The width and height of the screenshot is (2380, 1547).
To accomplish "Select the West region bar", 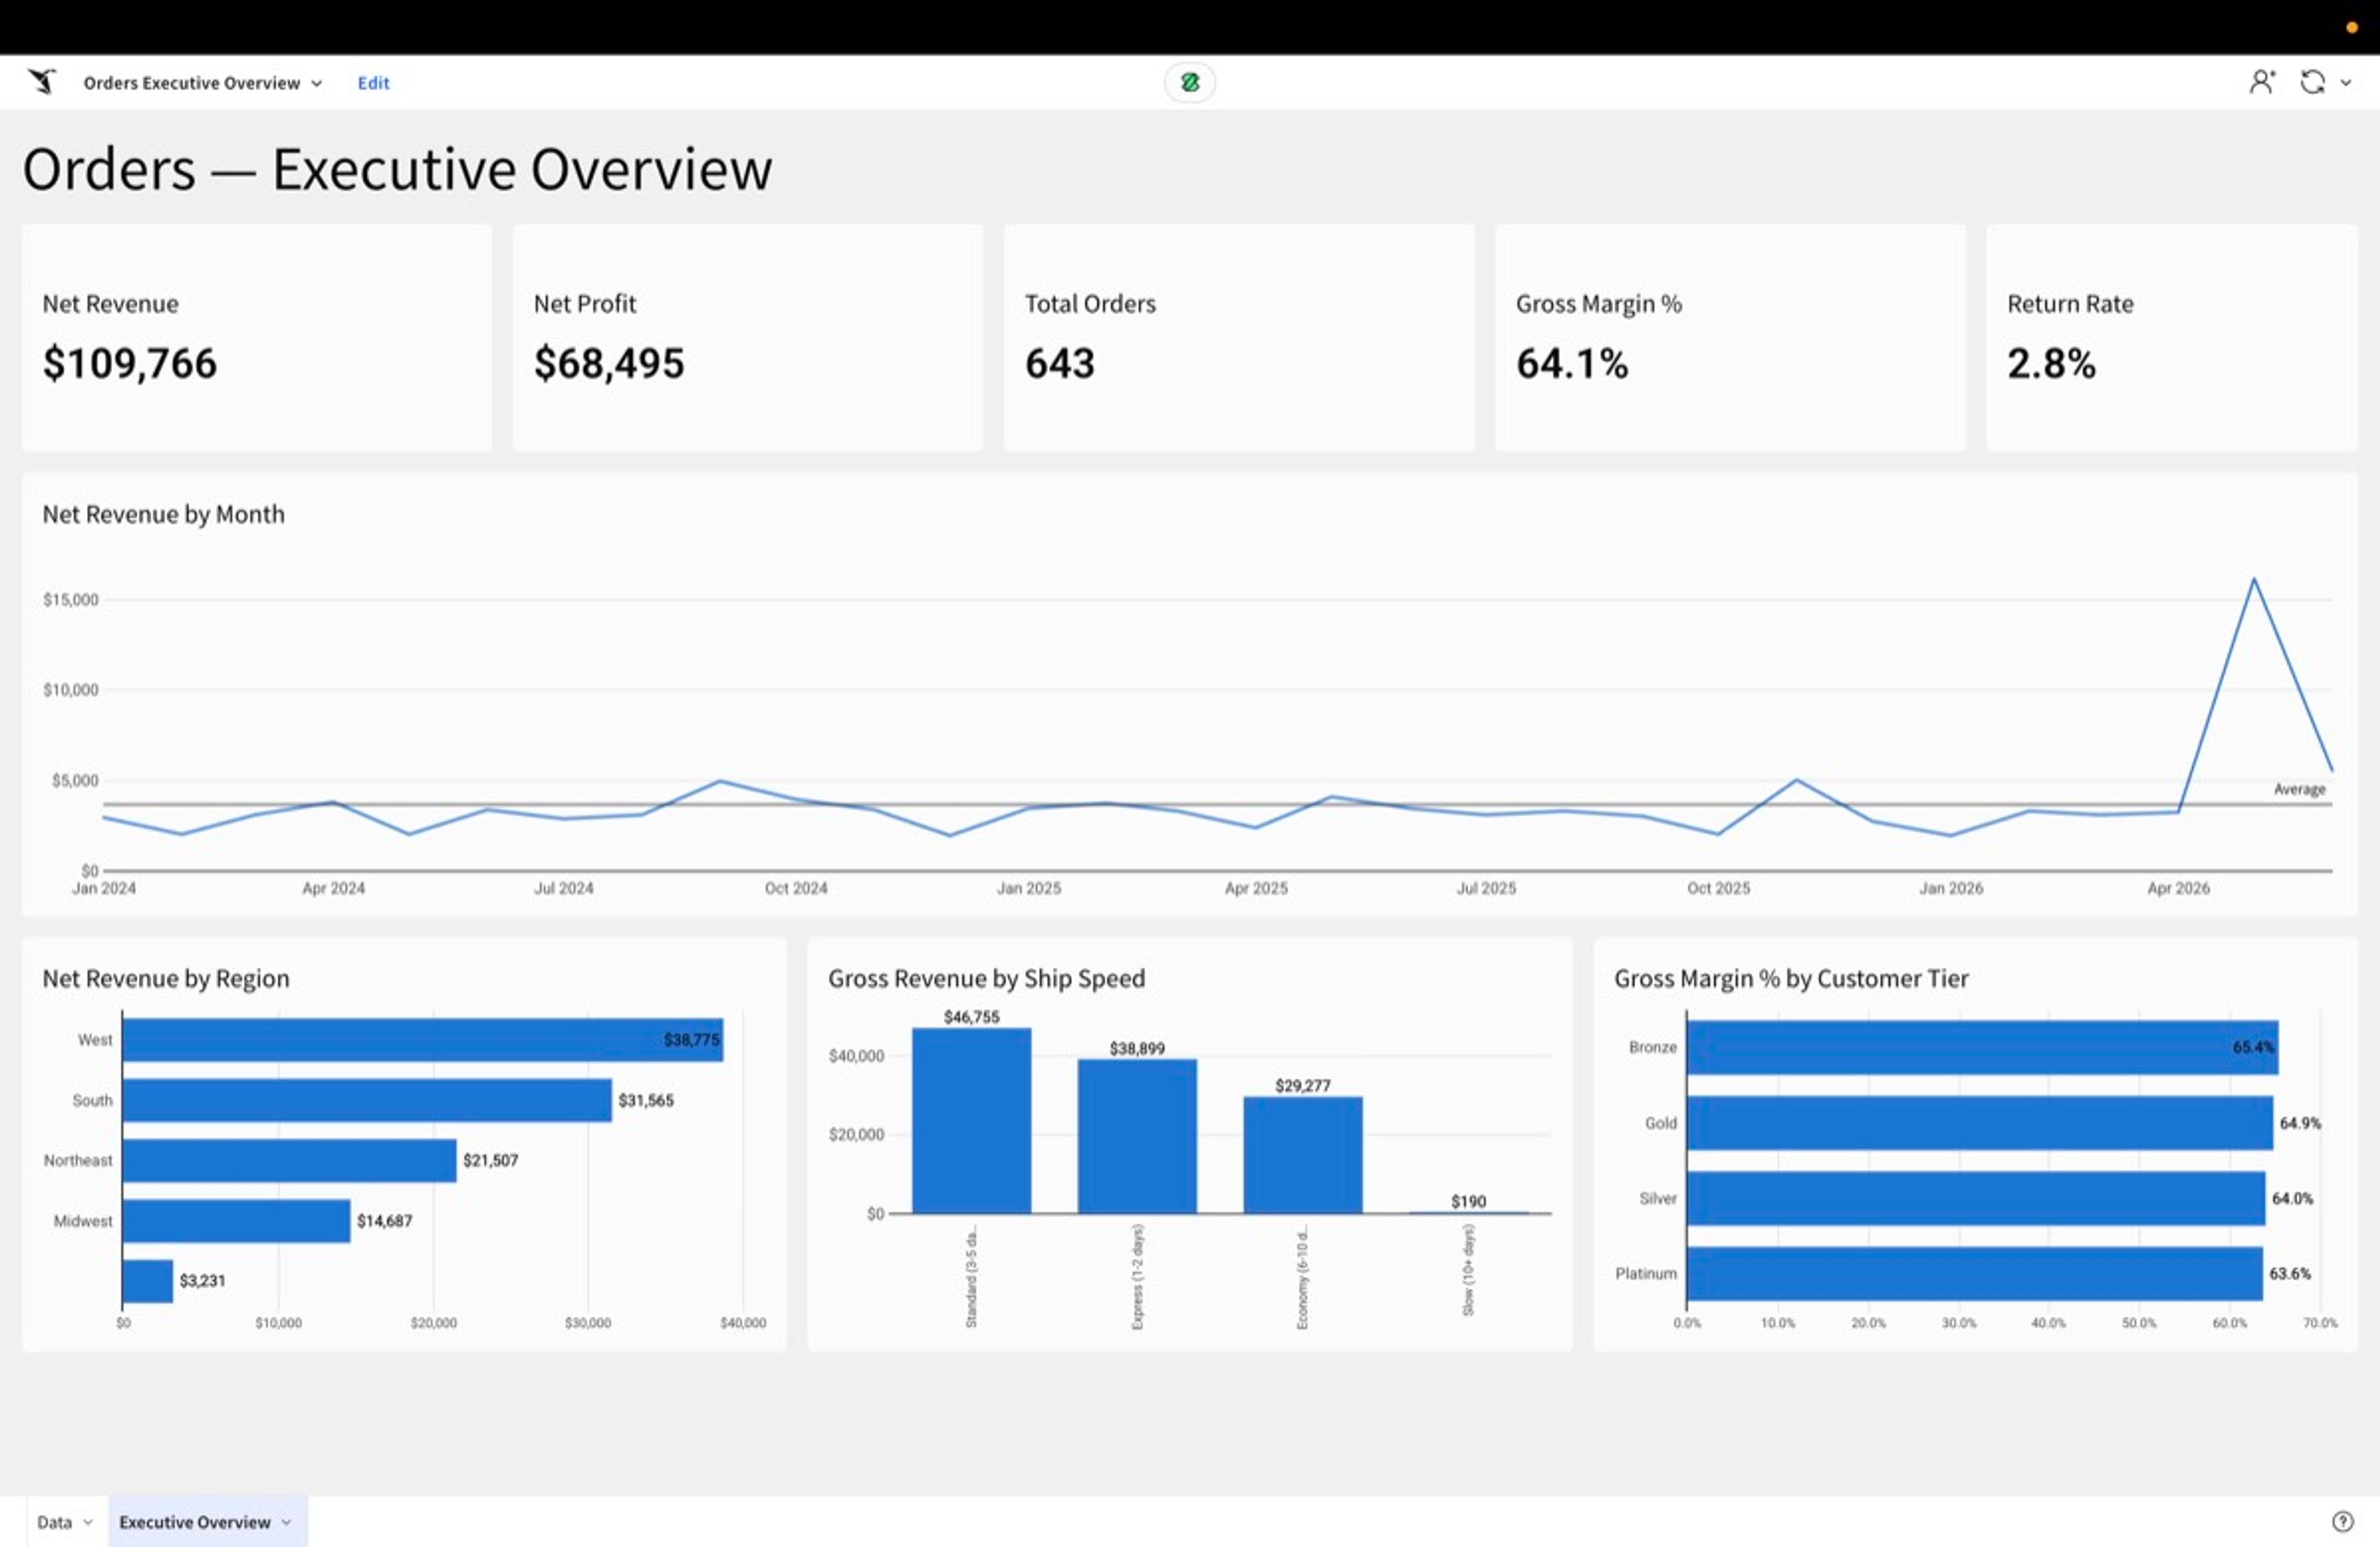I will tap(422, 1040).
